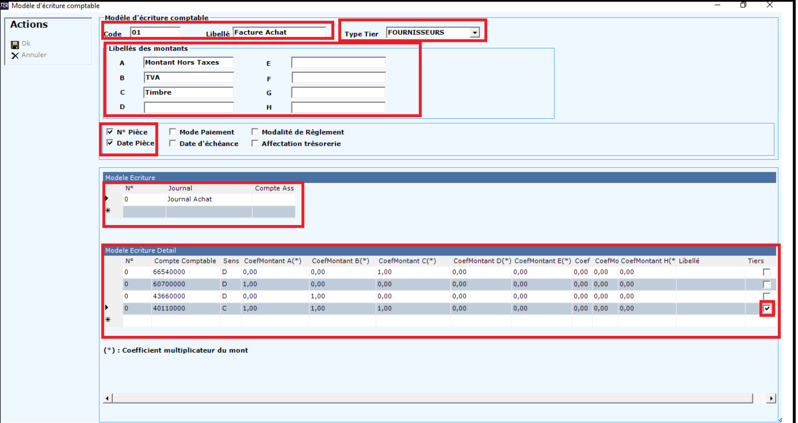Toggle Tiers checkbox for account 40110000
Screen dimensions: 798x423
tap(766, 309)
